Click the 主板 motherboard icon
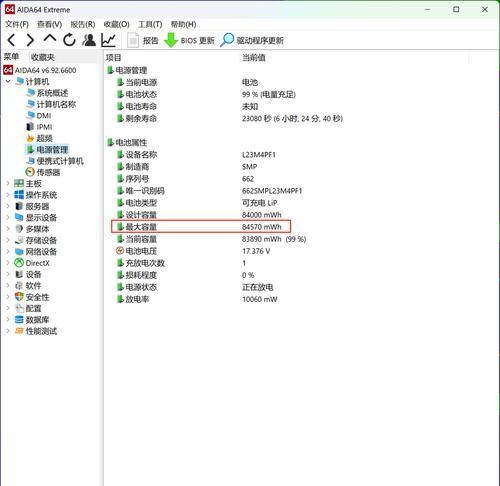The height and width of the screenshot is (486, 500). (19, 183)
